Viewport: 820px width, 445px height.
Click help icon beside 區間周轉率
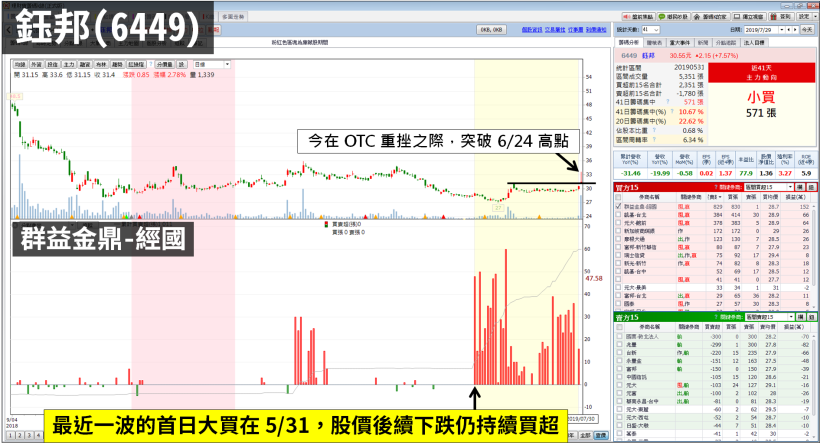[654, 140]
